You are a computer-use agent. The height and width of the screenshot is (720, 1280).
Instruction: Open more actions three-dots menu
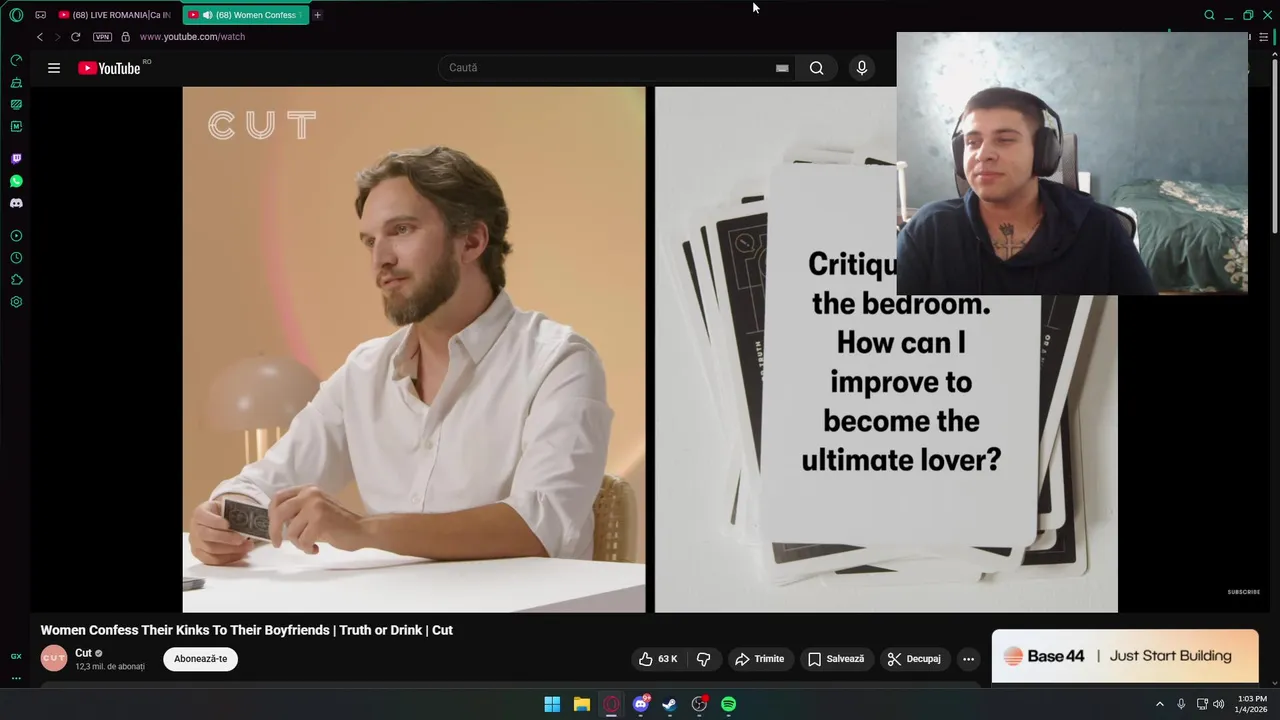coord(968,659)
